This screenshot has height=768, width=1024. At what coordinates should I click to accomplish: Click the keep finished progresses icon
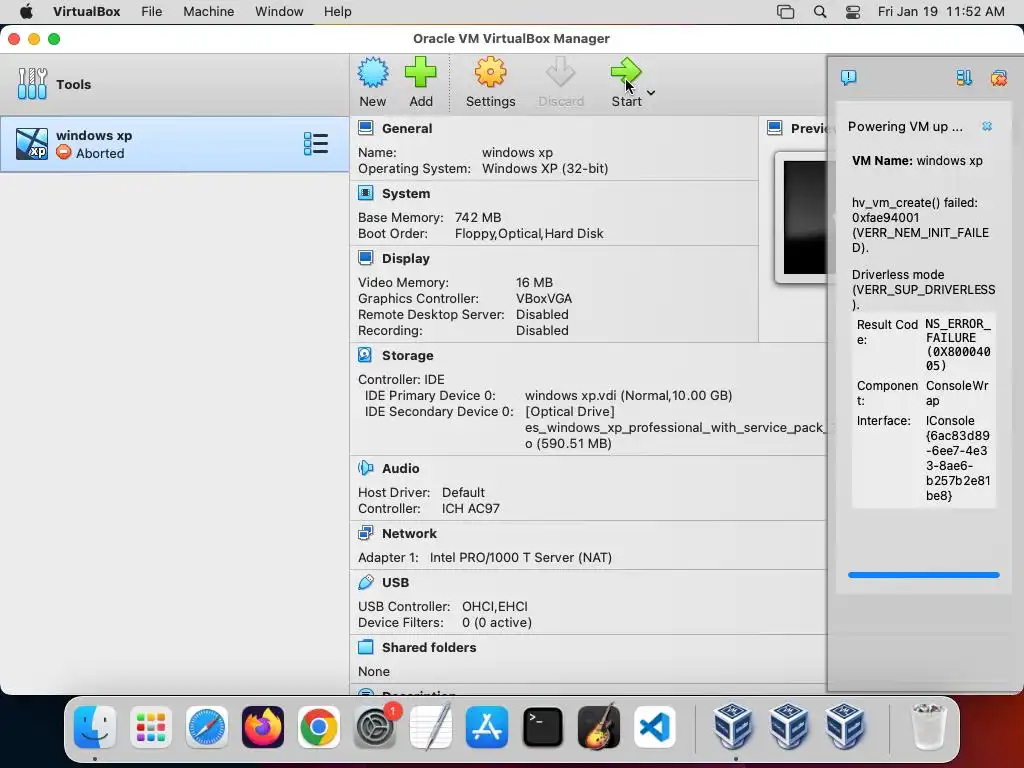coord(964,78)
